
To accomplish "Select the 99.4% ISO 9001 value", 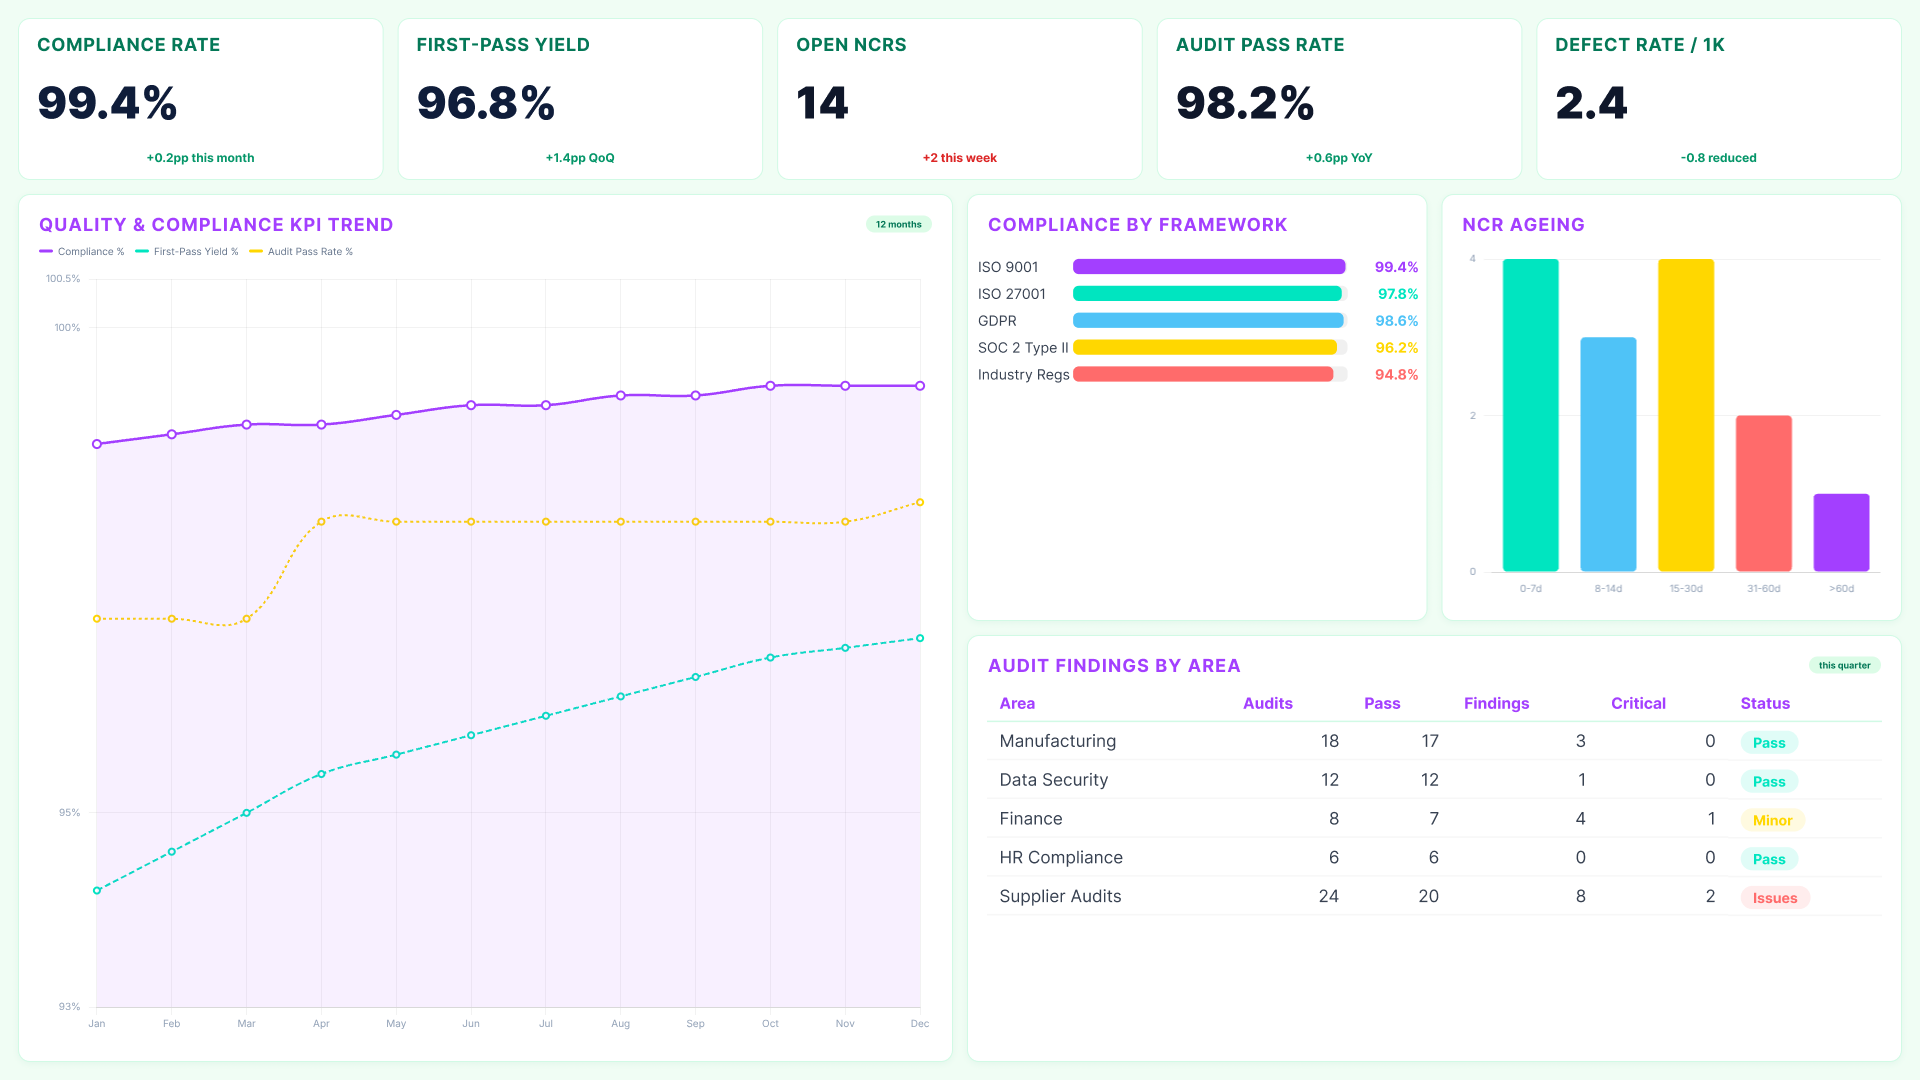I will (x=1396, y=267).
